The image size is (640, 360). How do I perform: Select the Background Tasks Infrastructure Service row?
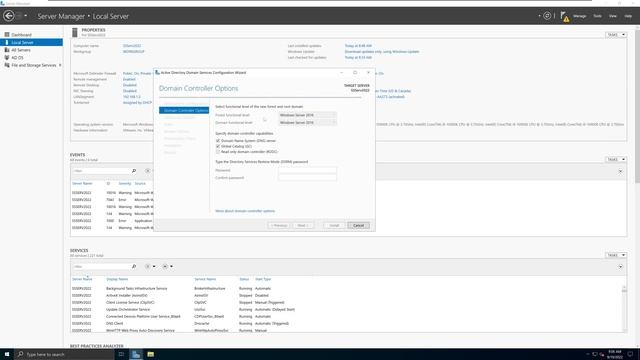(346, 288)
